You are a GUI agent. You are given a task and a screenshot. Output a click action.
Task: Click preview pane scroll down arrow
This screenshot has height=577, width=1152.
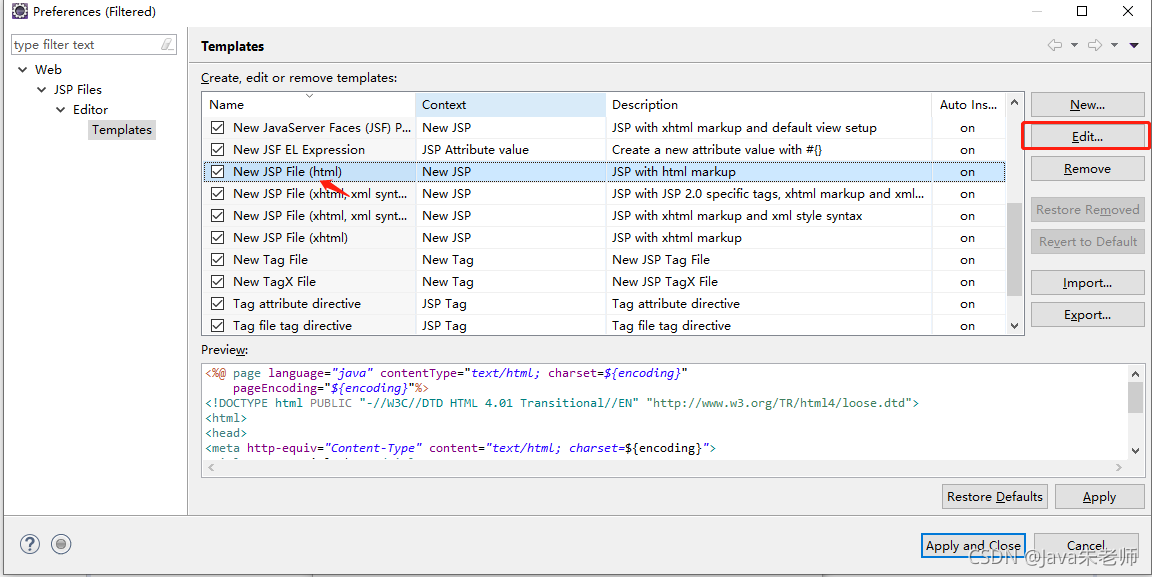coord(1136,451)
